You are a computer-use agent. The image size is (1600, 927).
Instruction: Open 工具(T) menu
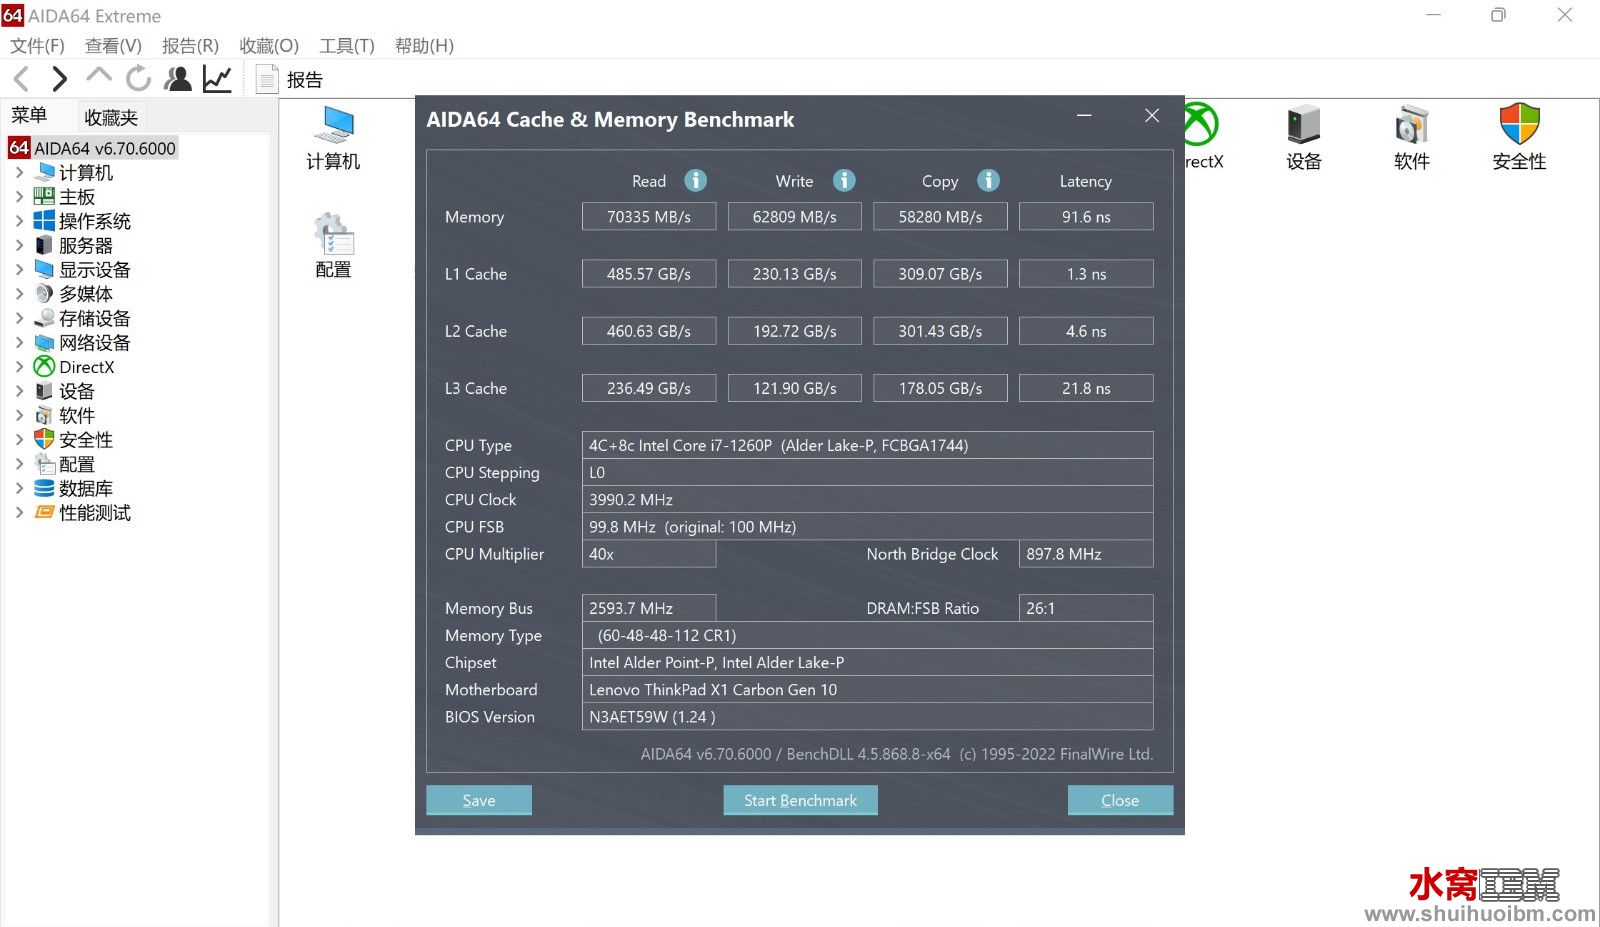[347, 46]
